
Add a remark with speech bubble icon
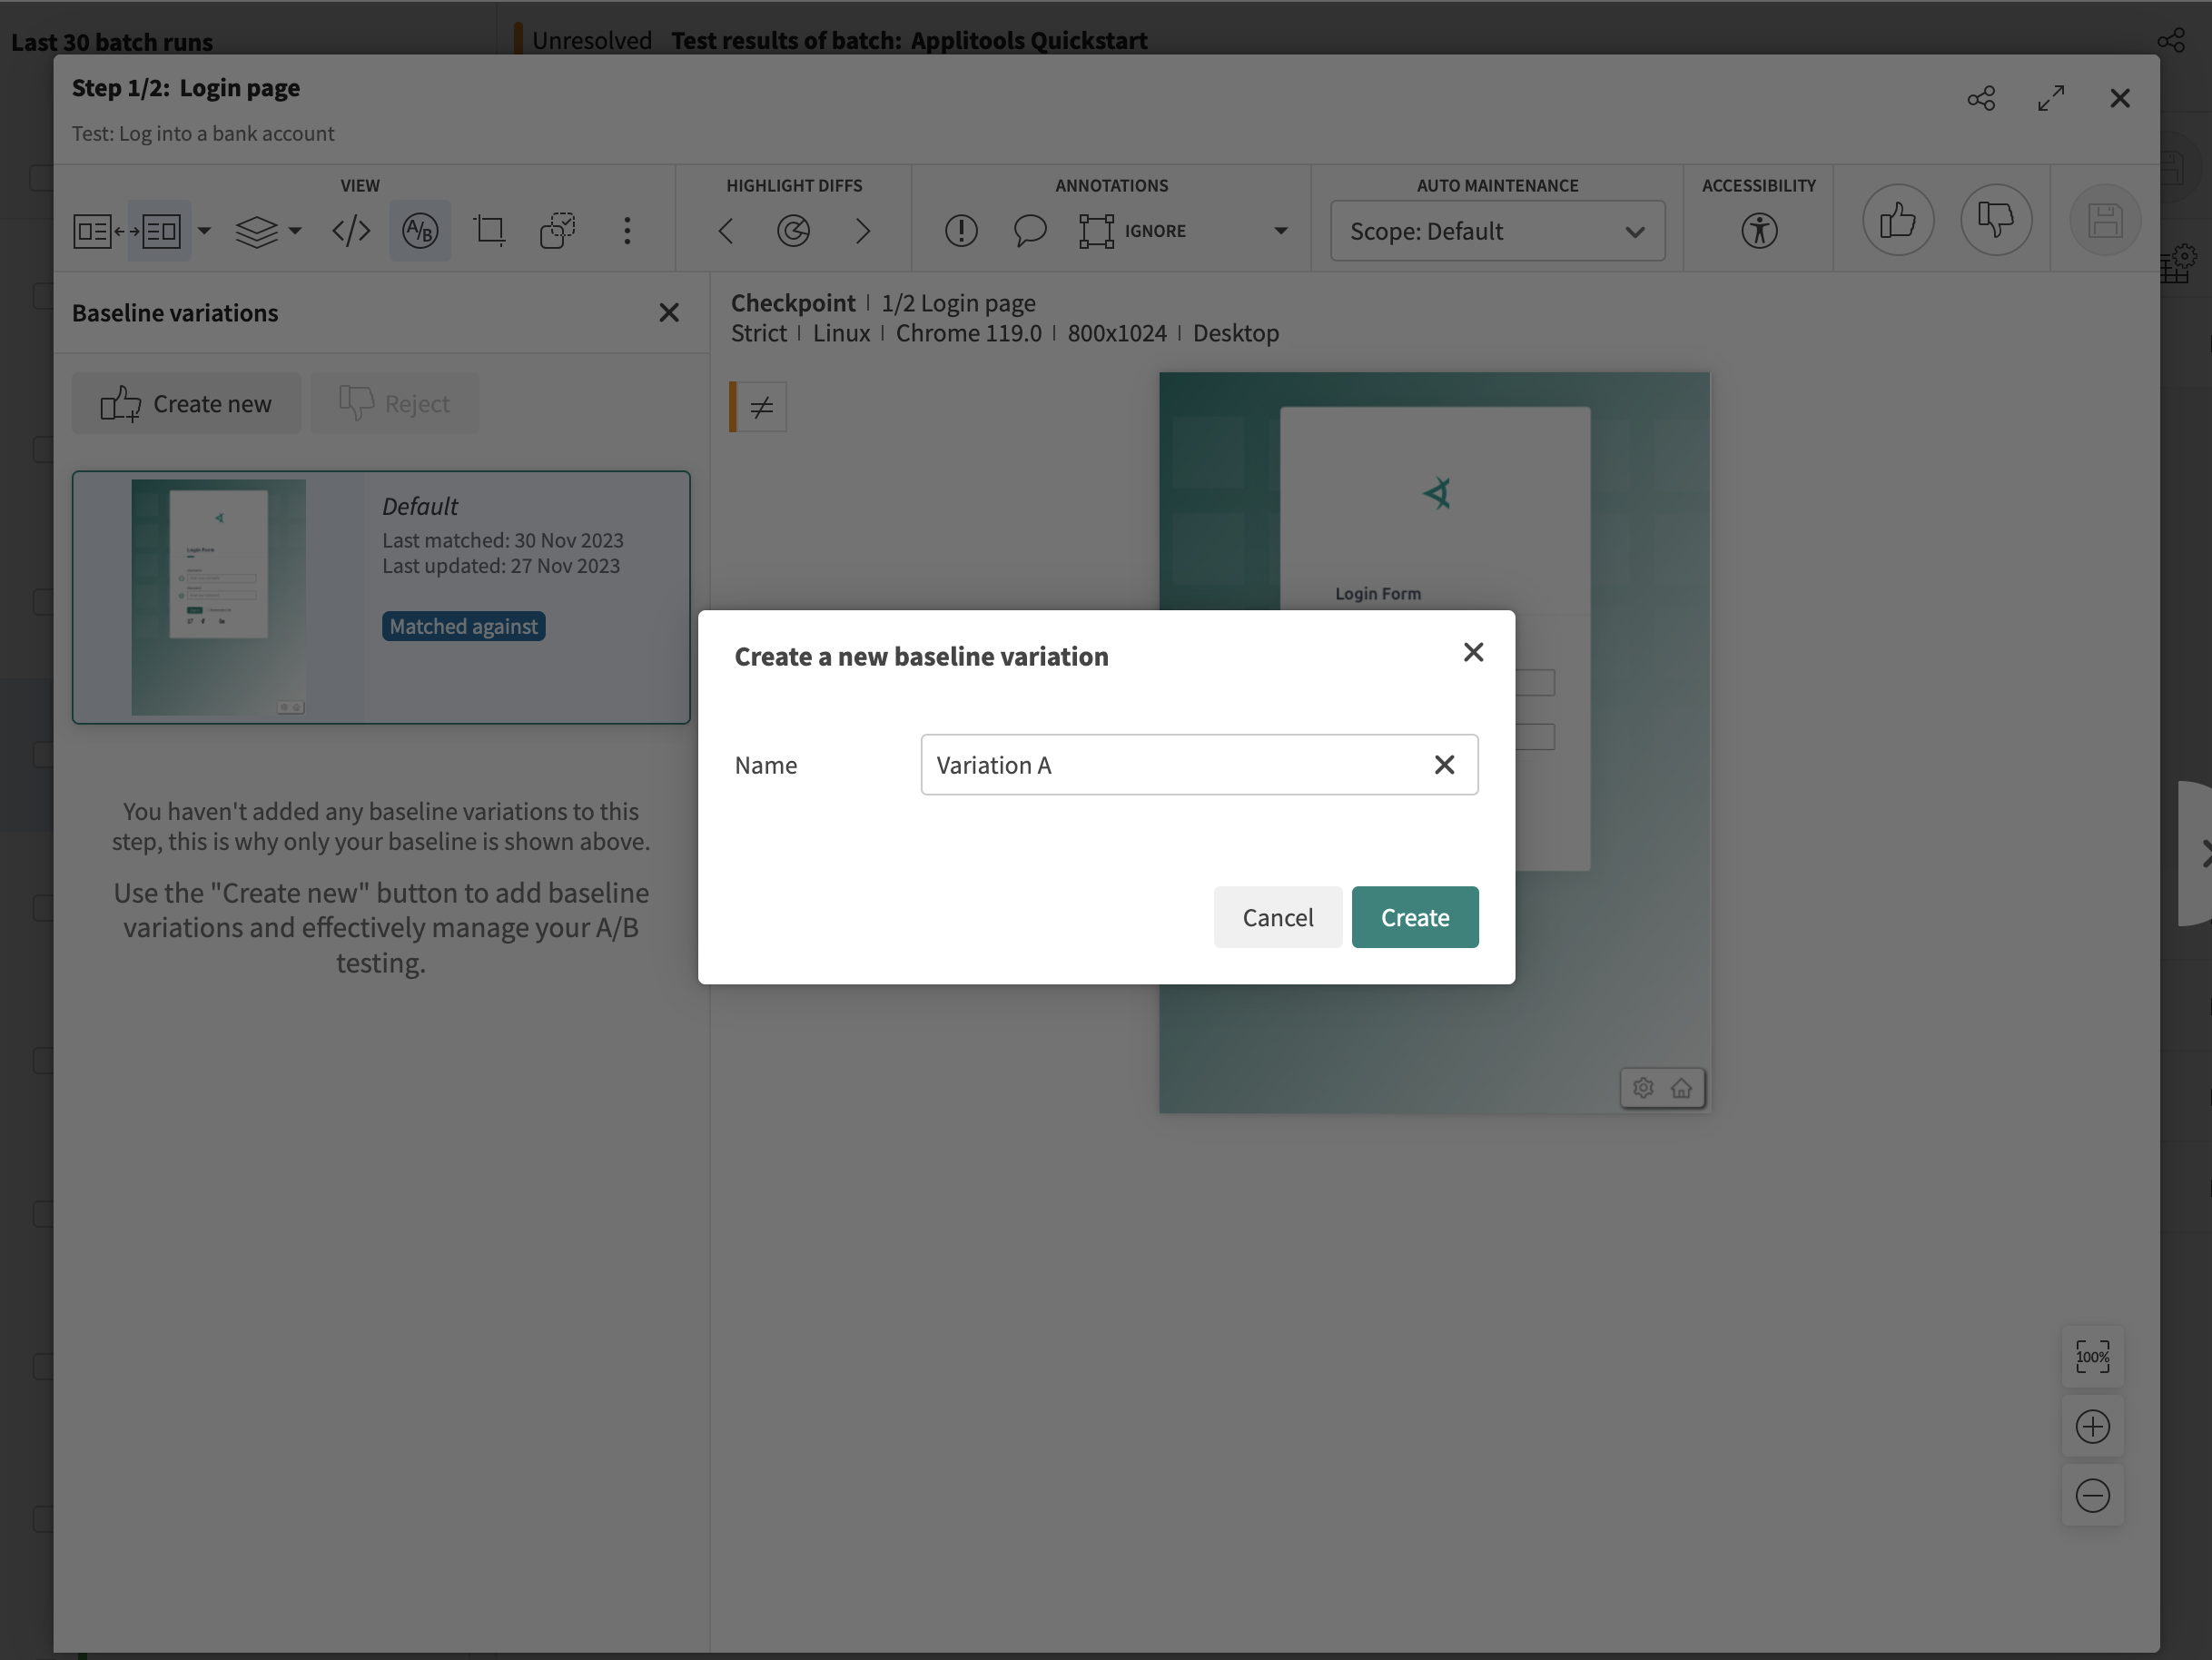(1029, 231)
